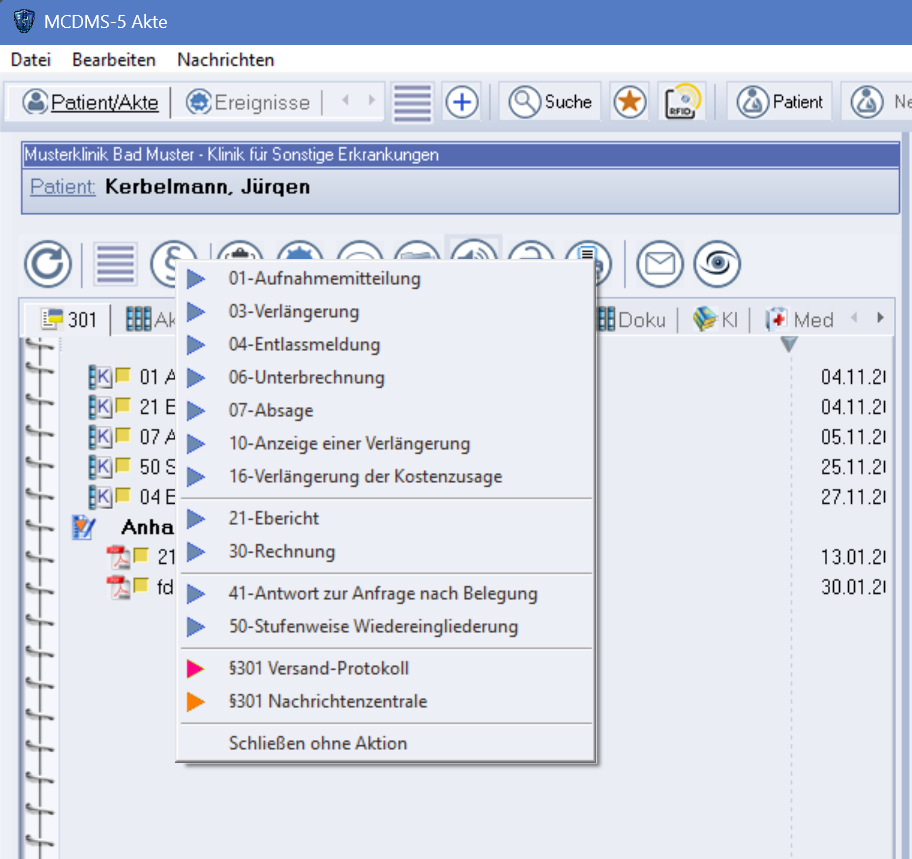Open the Suche search button
The image size is (912, 859).
(x=551, y=102)
